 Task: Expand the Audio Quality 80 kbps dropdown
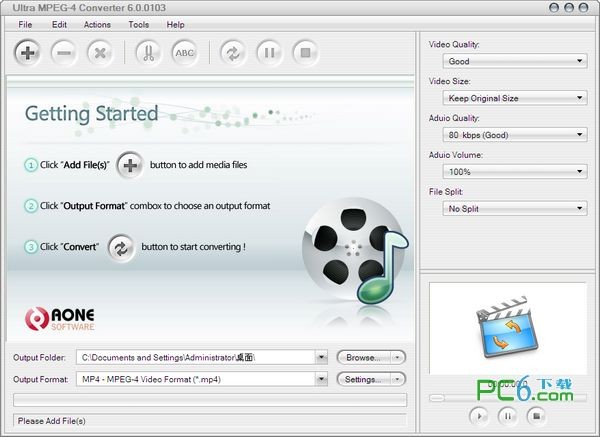click(x=515, y=135)
